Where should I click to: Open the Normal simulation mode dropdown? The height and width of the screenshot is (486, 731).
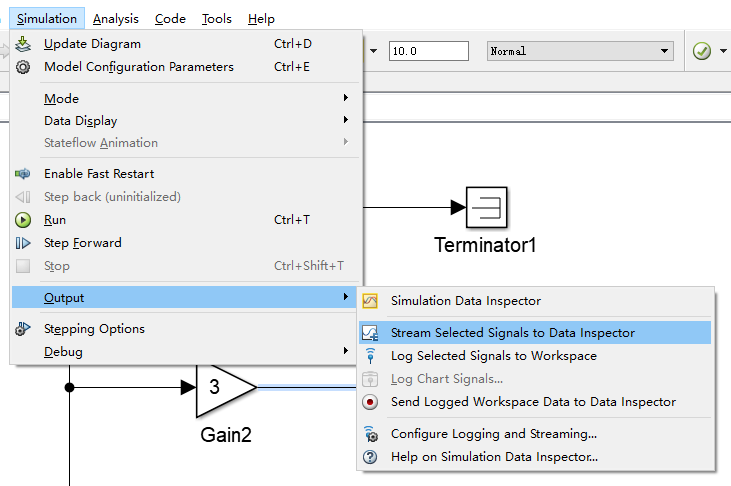(x=579, y=51)
